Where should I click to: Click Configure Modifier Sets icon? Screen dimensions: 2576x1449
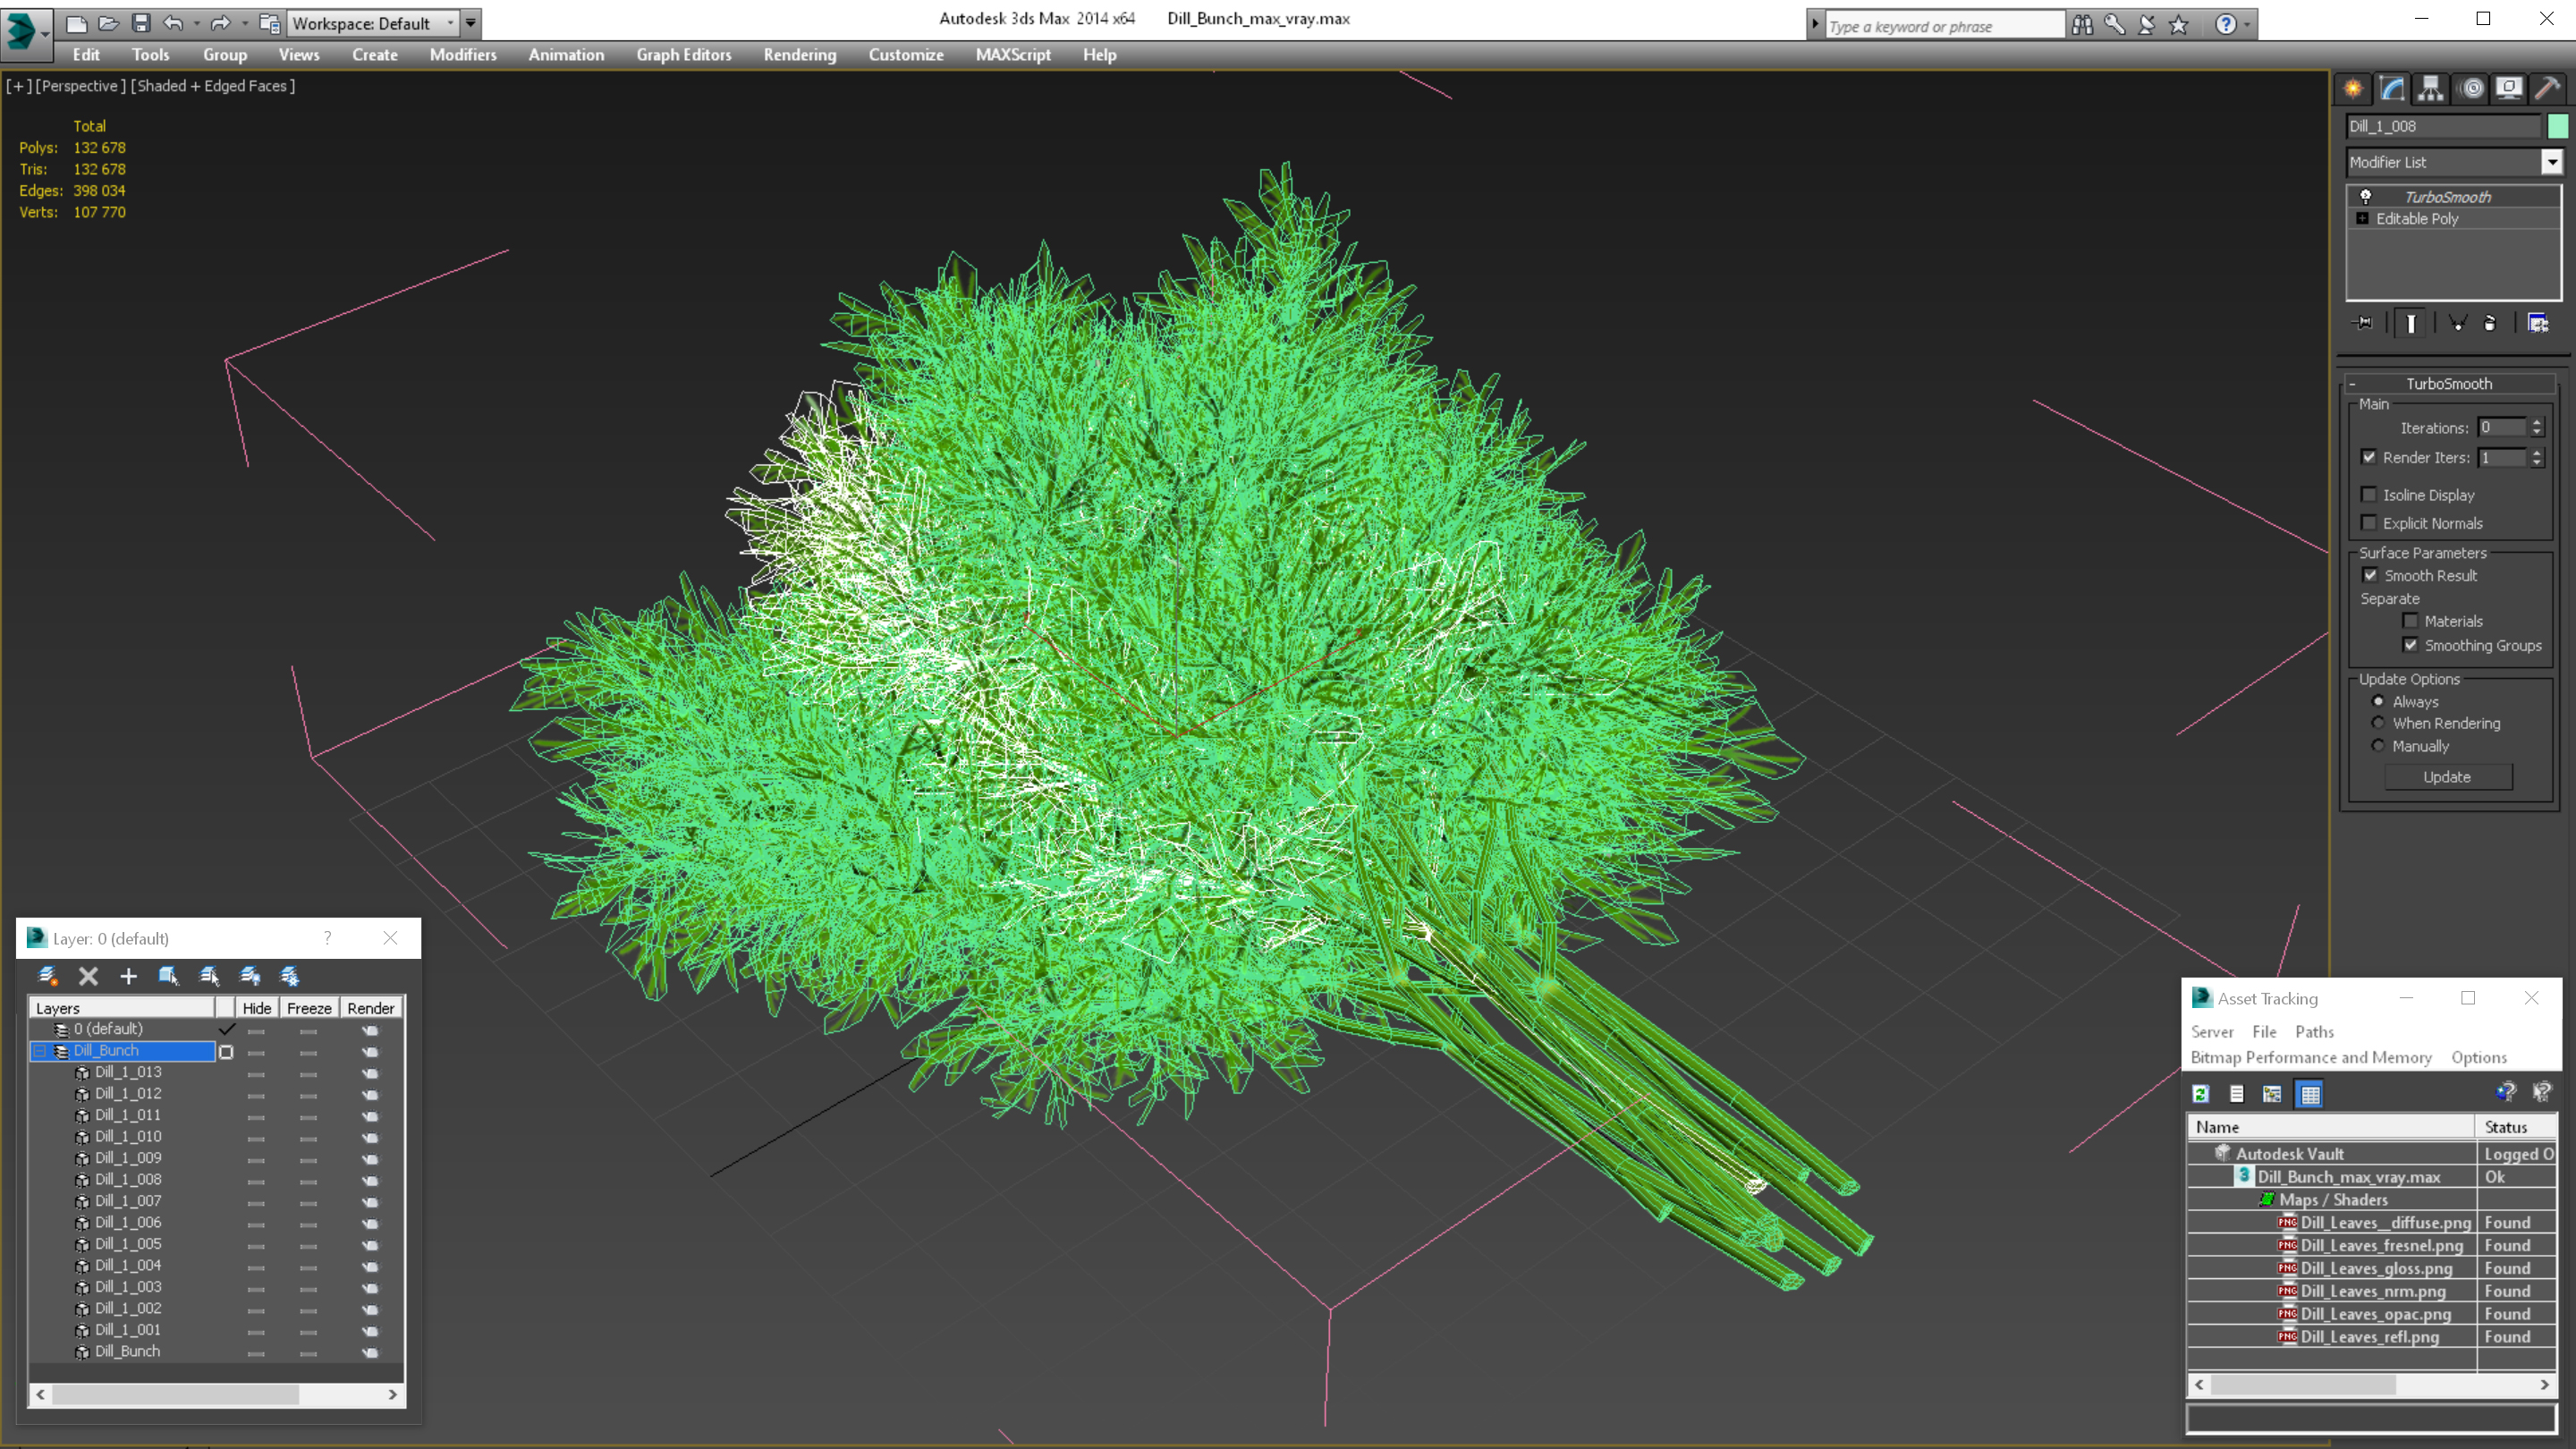(2538, 323)
